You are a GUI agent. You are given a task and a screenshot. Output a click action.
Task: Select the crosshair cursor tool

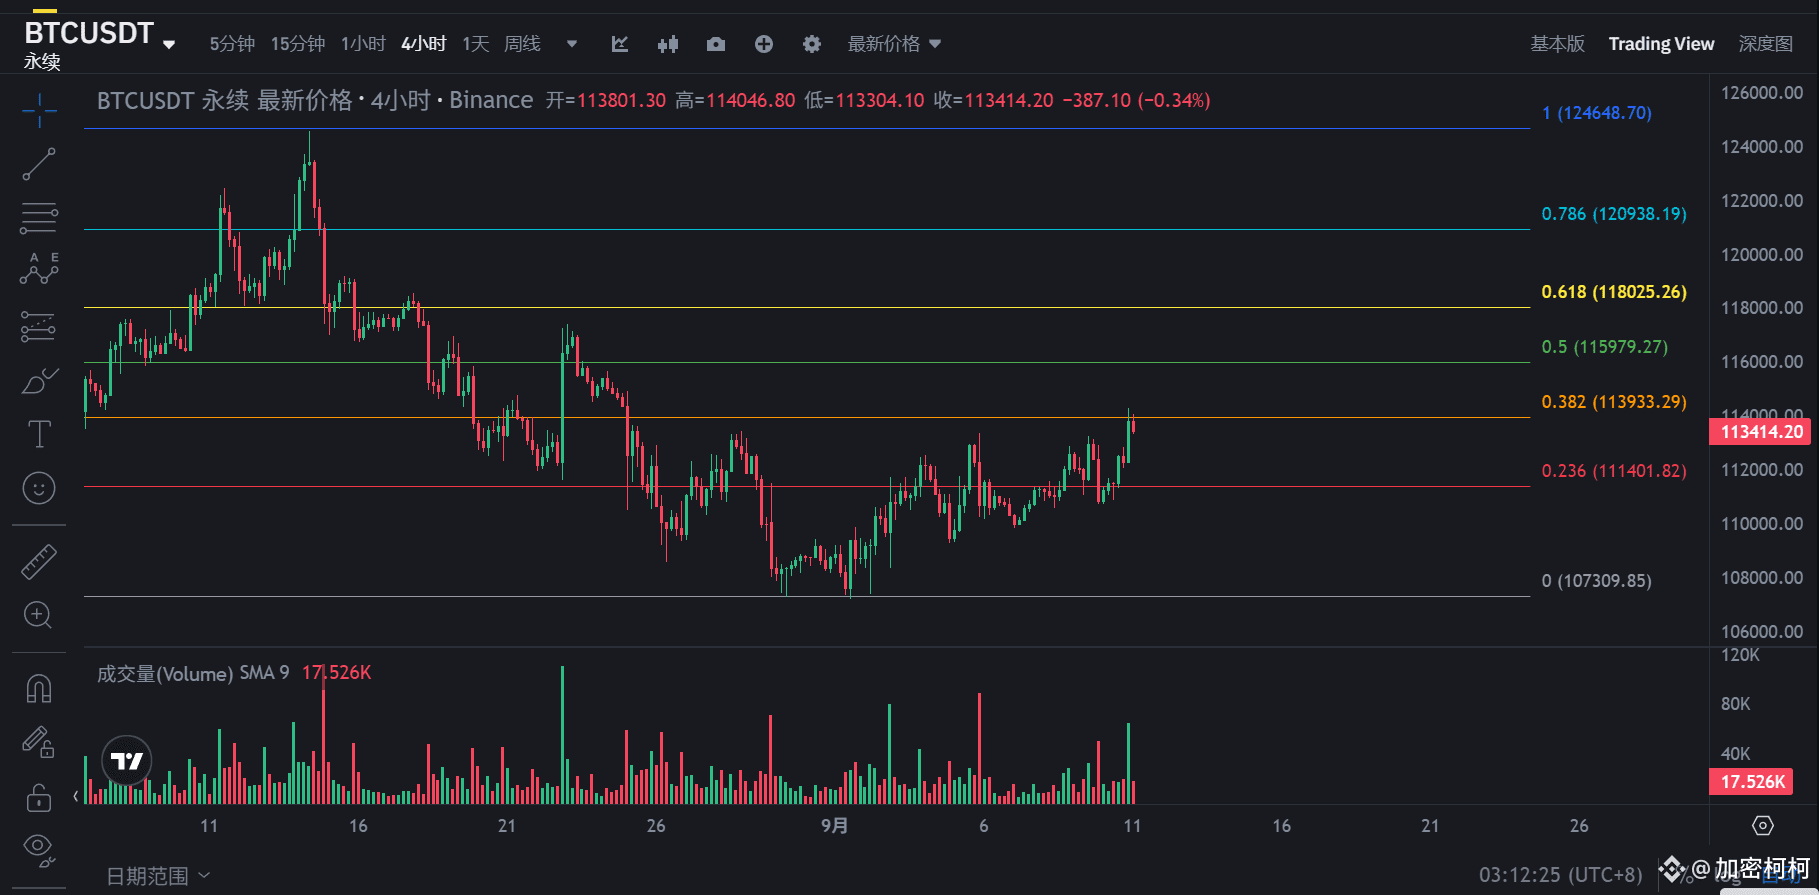pos(39,111)
